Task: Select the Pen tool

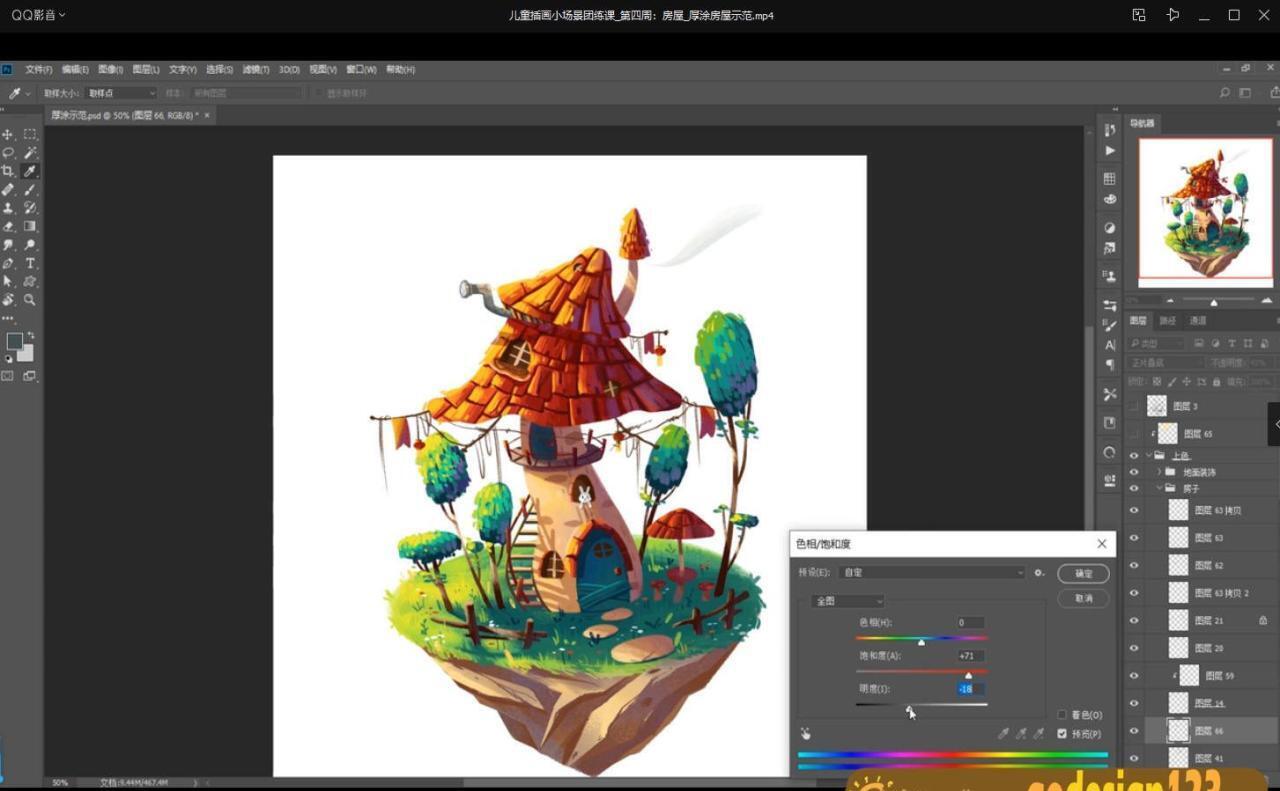Action: pyautogui.click(x=8, y=263)
